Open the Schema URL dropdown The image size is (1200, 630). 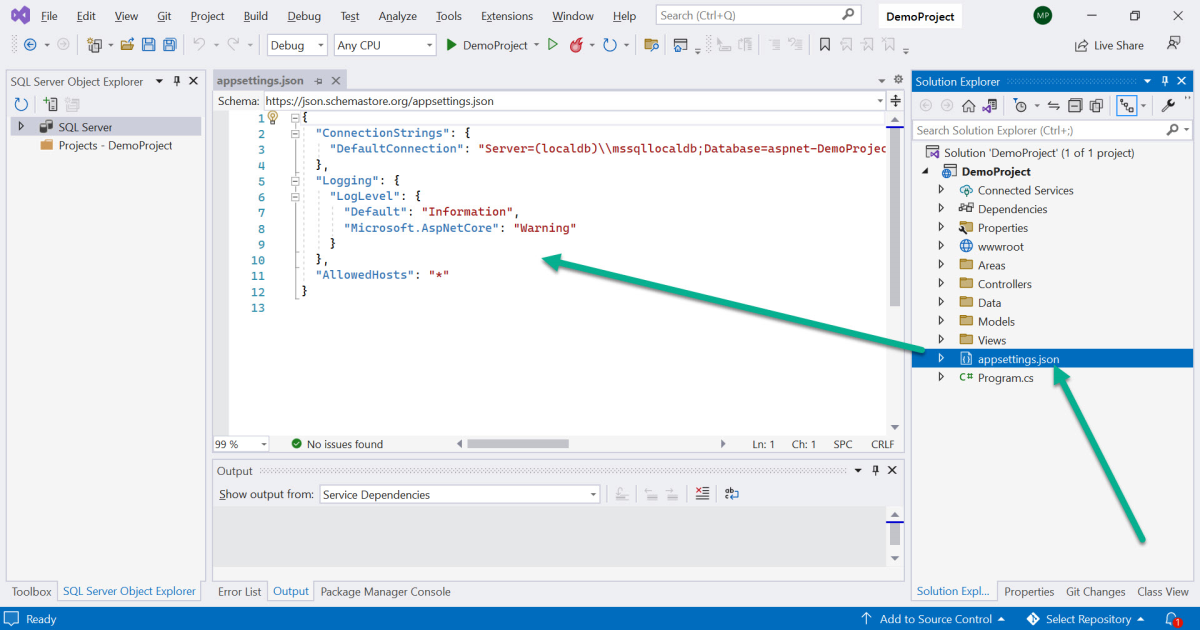click(879, 101)
